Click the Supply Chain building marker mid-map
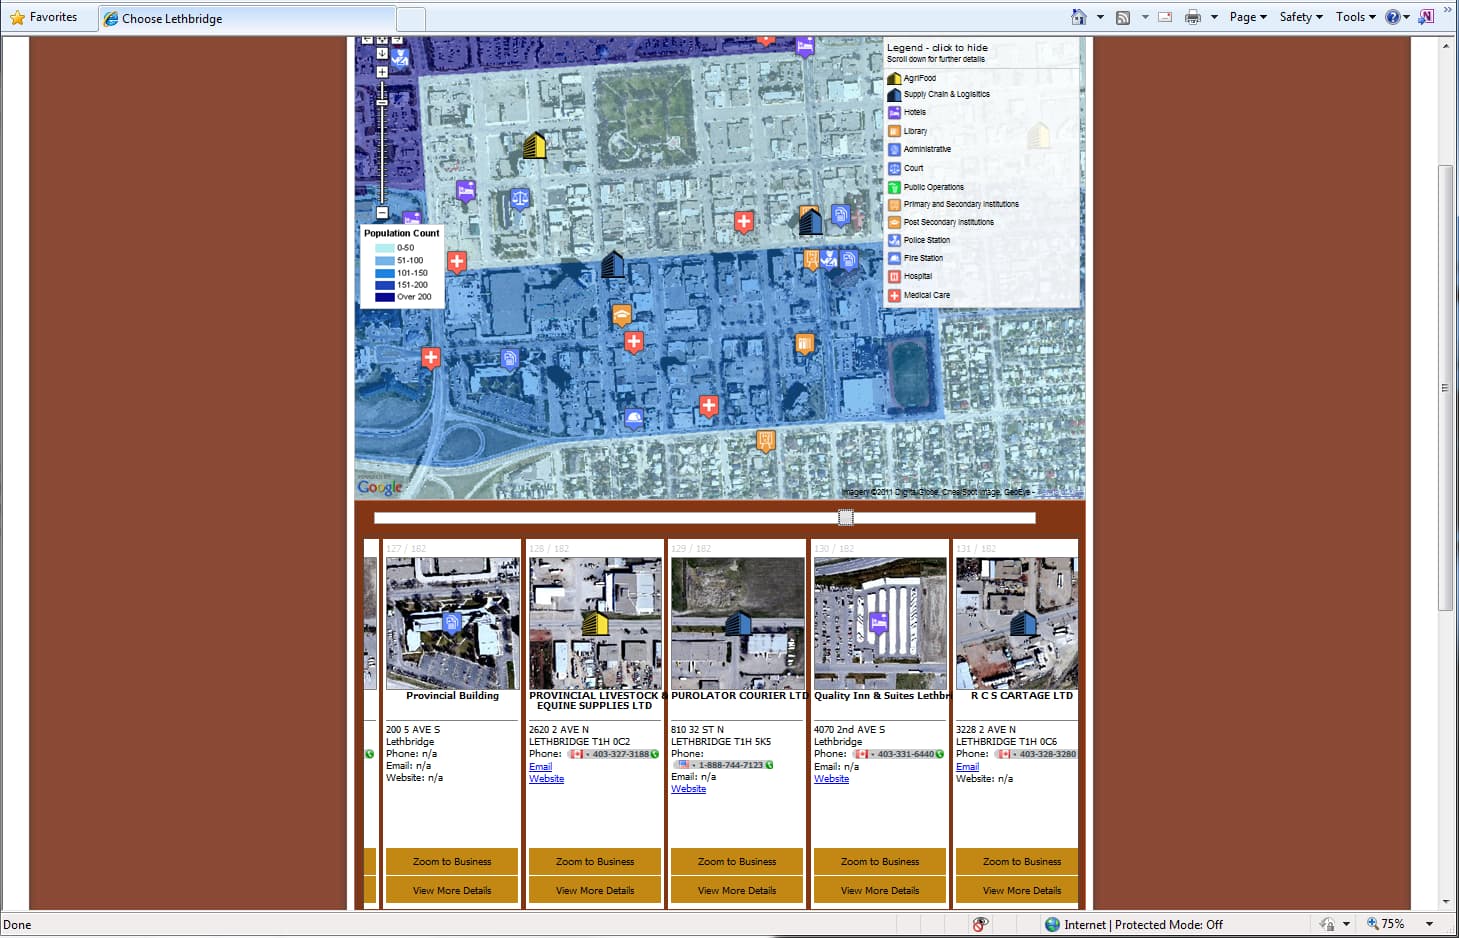Image resolution: width=1459 pixels, height=938 pixels. [x=613, y=265]
